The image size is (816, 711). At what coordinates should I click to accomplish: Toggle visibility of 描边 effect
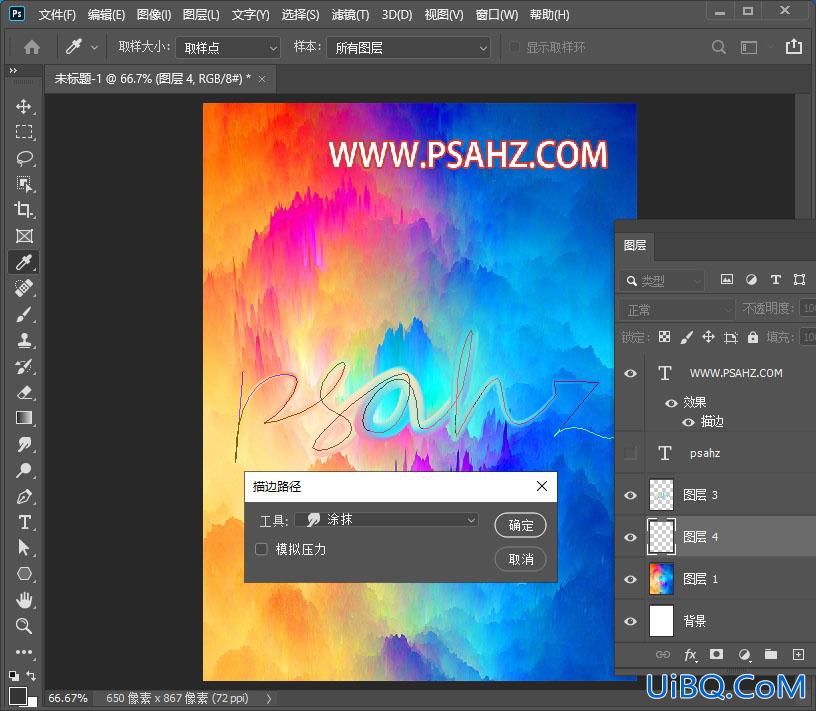(688, 422)
